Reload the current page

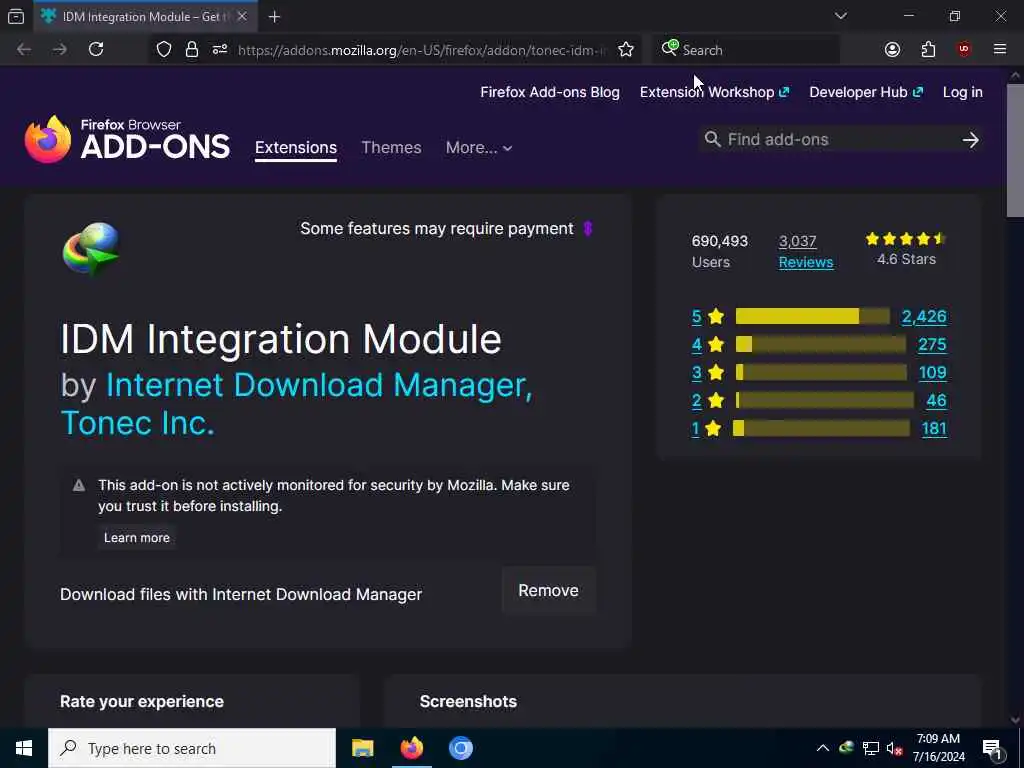coord(96,50)
